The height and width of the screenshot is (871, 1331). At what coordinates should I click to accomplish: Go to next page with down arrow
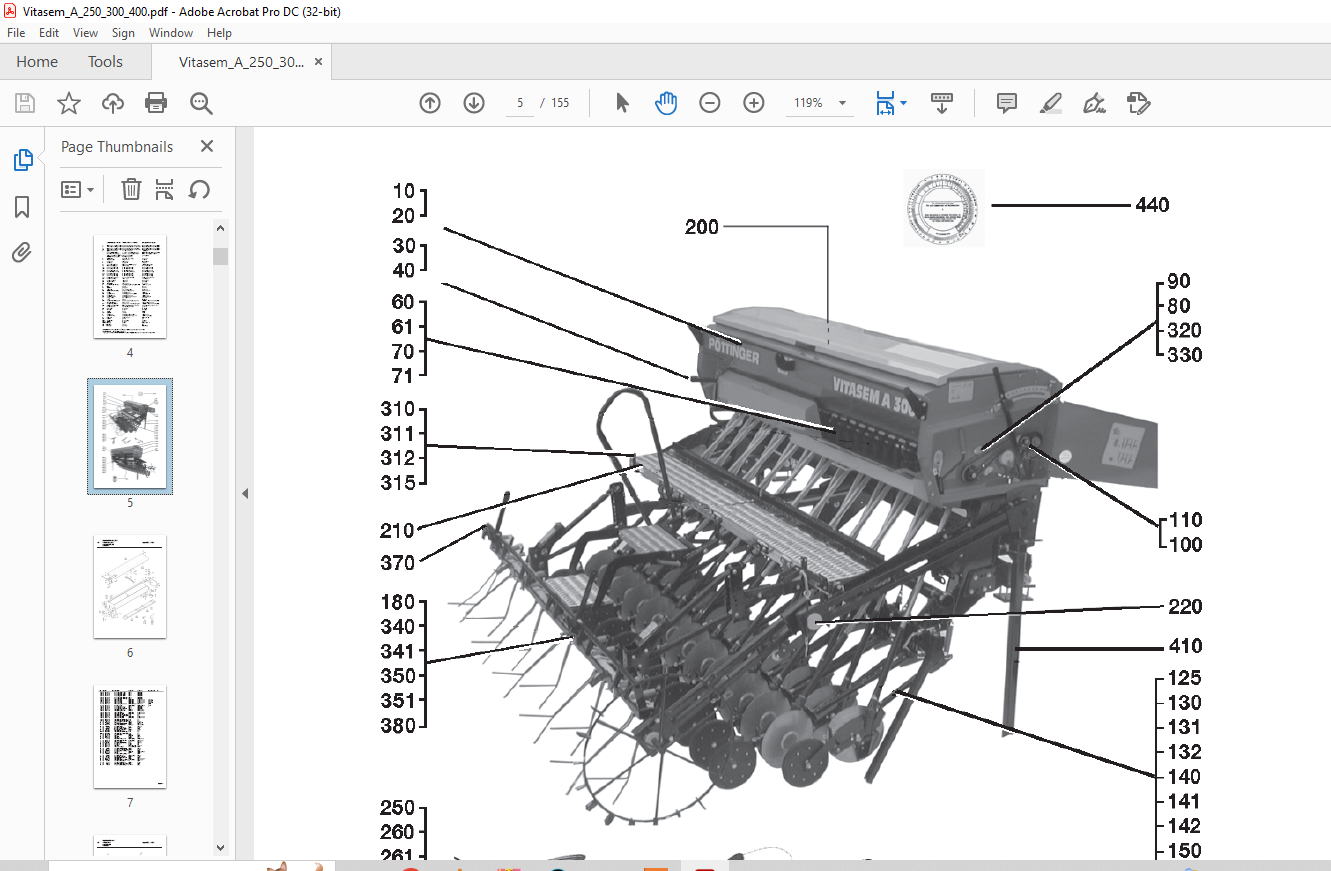pyautogui.click(x=474, y=103)
